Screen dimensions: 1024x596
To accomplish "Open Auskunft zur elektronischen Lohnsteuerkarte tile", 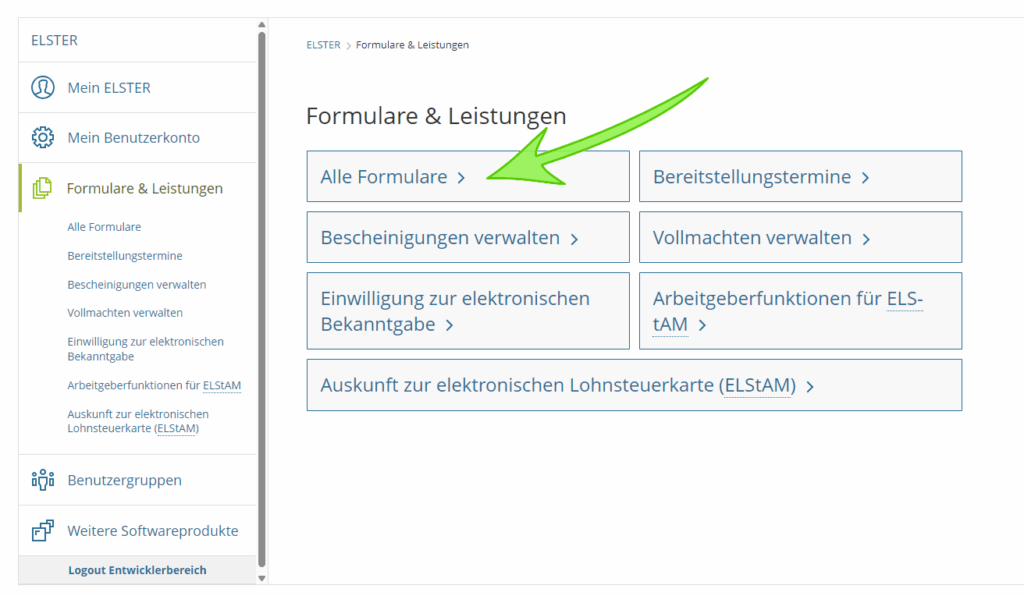I will pos(634,385).
